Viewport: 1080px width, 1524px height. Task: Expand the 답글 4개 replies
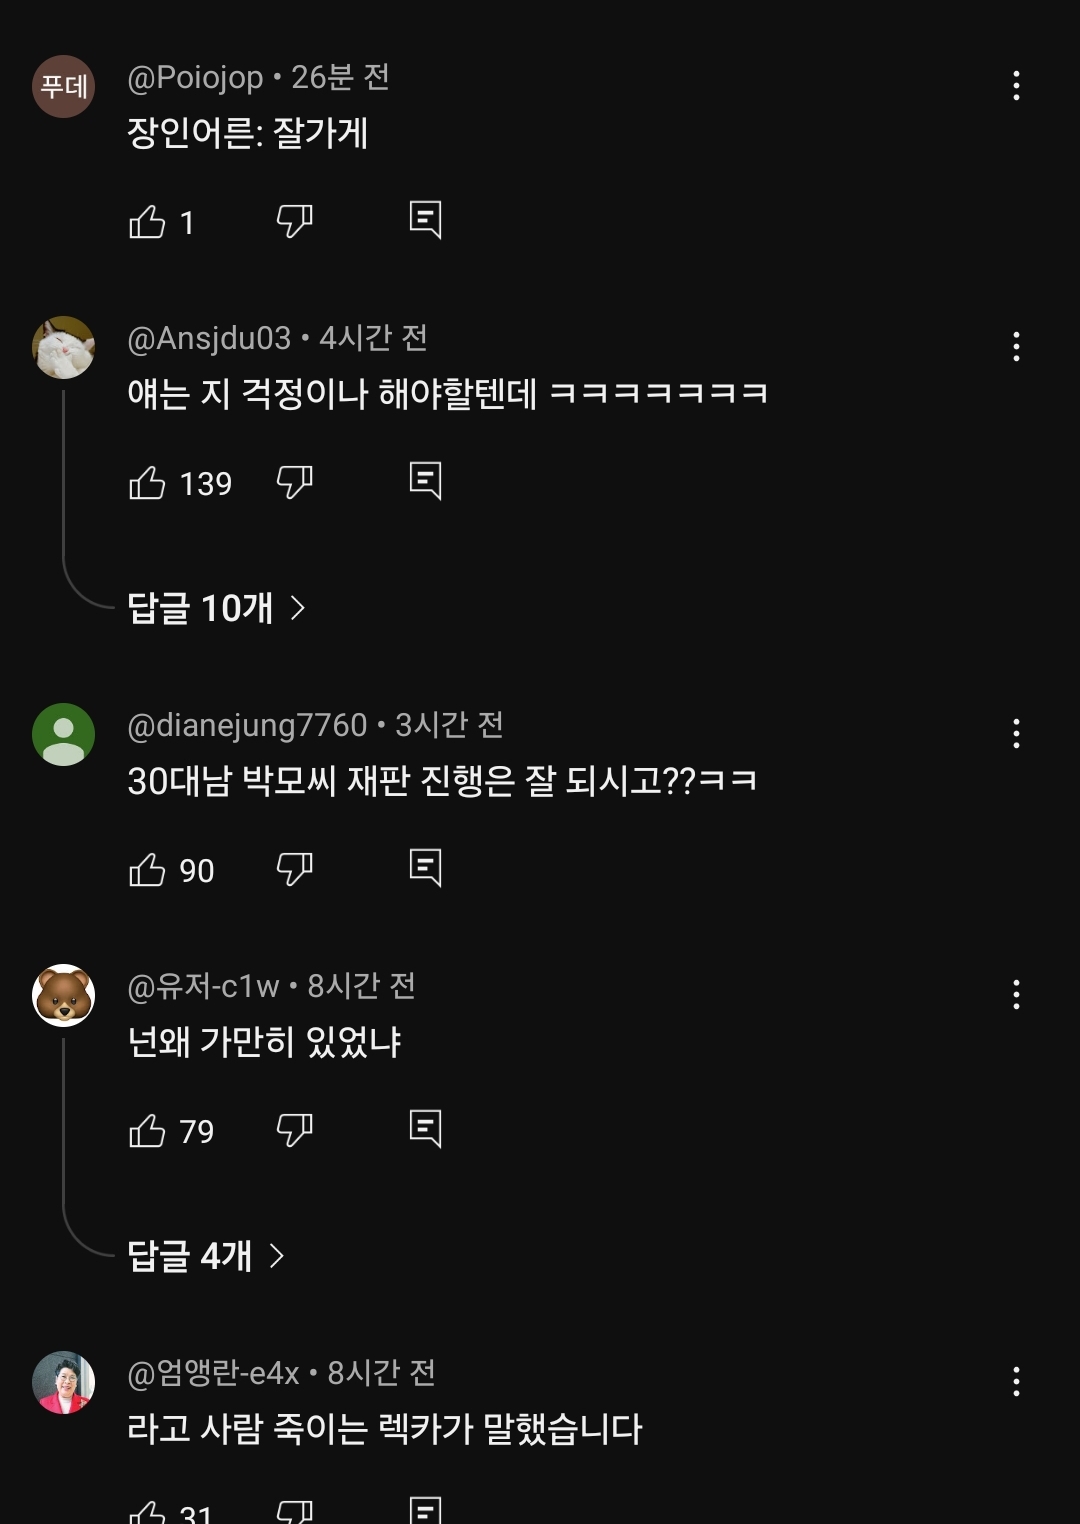click(x=205, y=1255)
